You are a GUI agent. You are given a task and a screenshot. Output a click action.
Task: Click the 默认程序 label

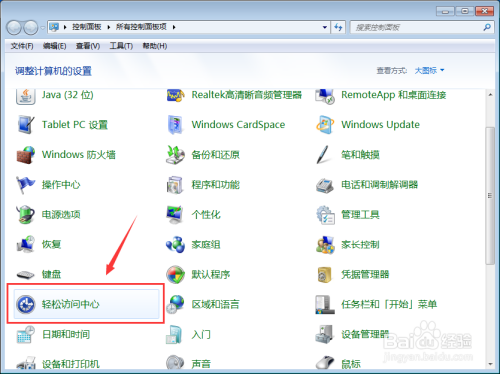pyautogui.click(x=211, y=274)
